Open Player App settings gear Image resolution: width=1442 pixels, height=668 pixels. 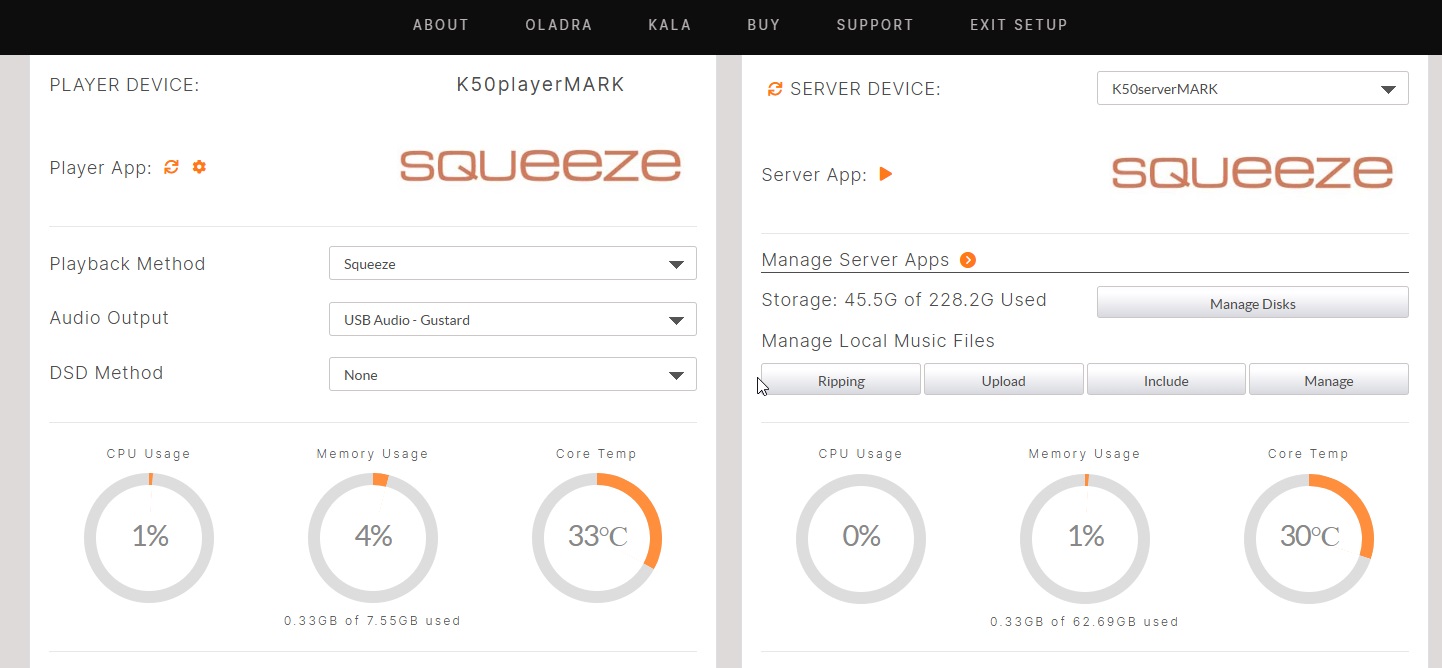coord(199,167)
